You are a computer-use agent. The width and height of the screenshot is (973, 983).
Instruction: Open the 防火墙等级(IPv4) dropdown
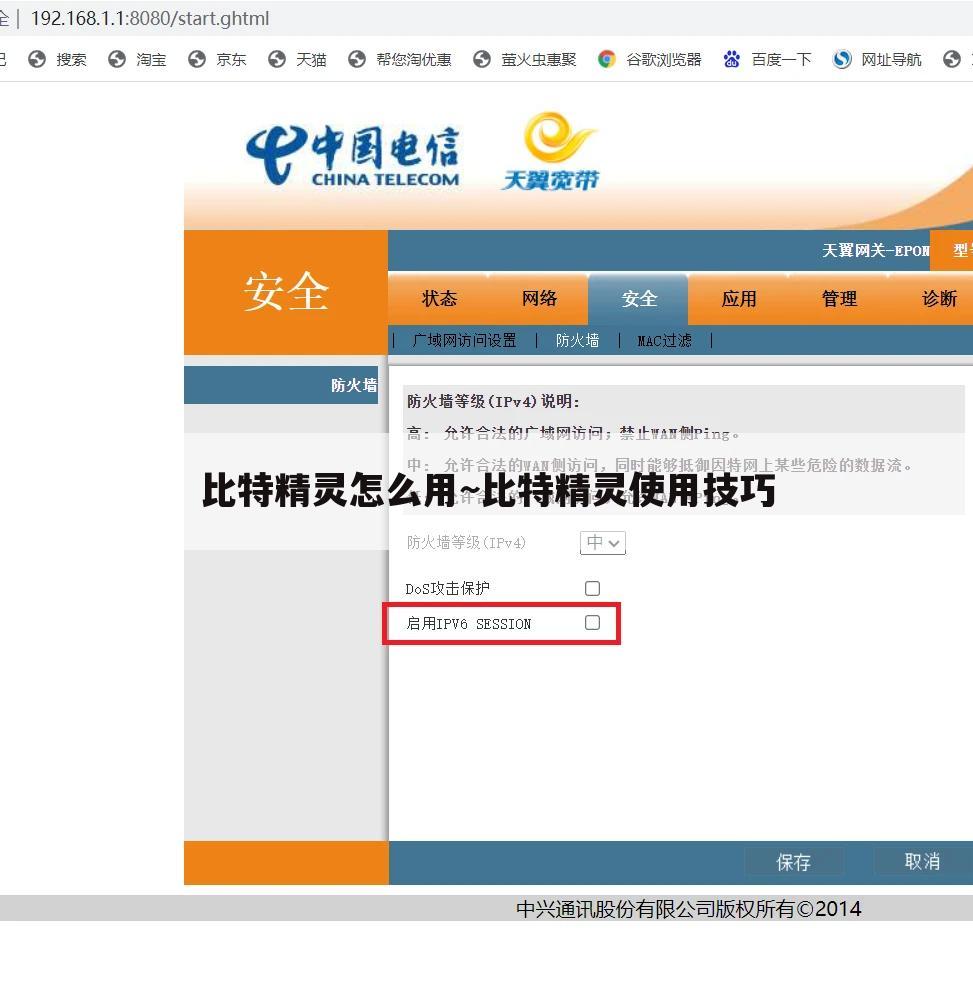[x=603, y=542]
